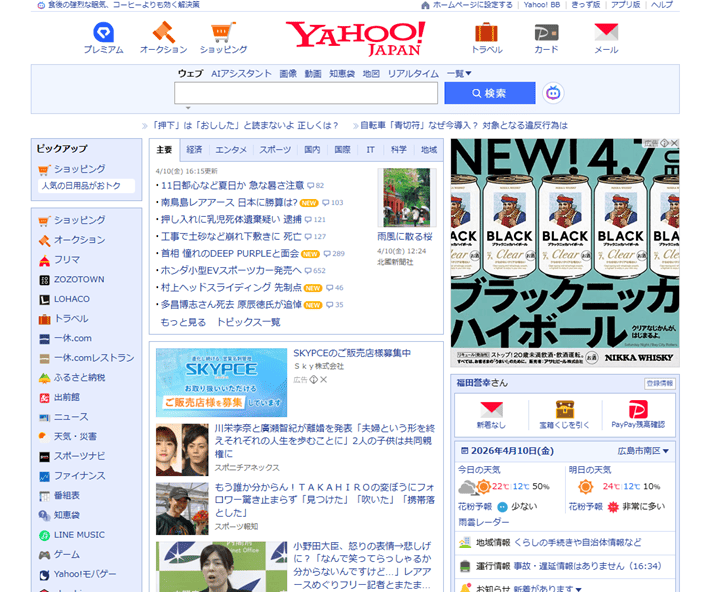Select the スポーツ news tab

coord(275,149)
